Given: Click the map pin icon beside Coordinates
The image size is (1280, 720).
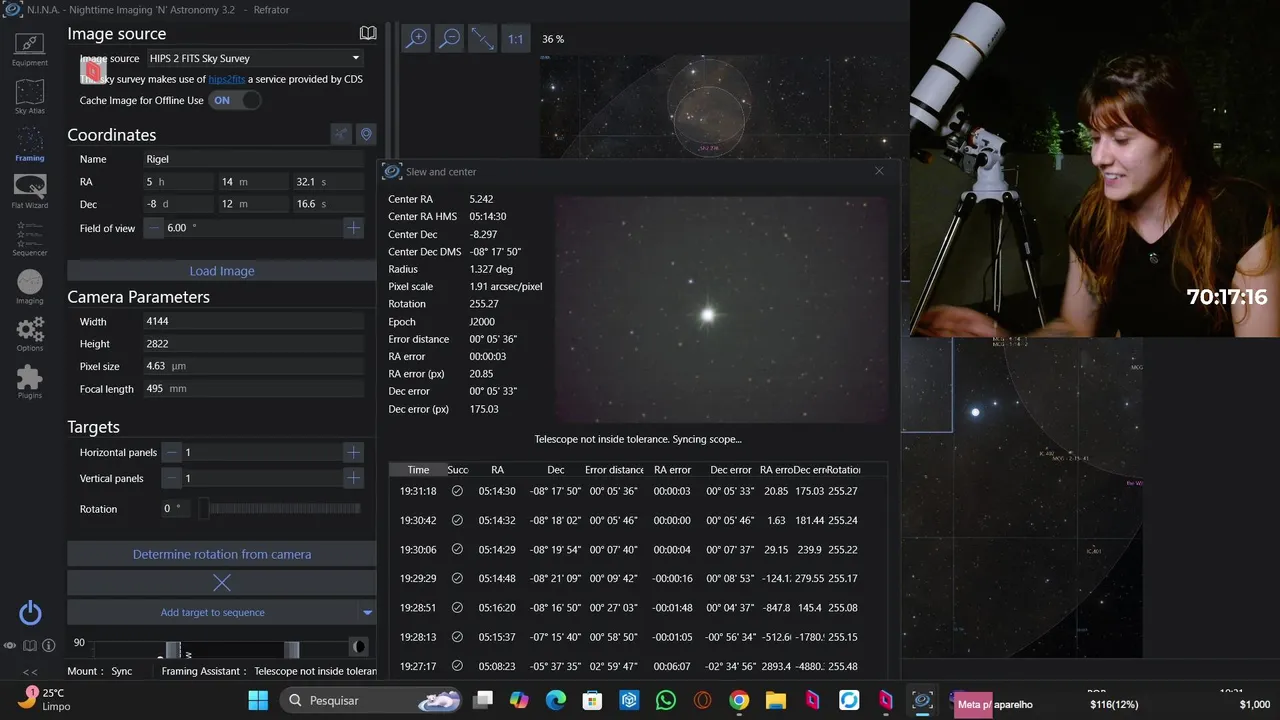Looking at the screenshot, I should 366,134.
